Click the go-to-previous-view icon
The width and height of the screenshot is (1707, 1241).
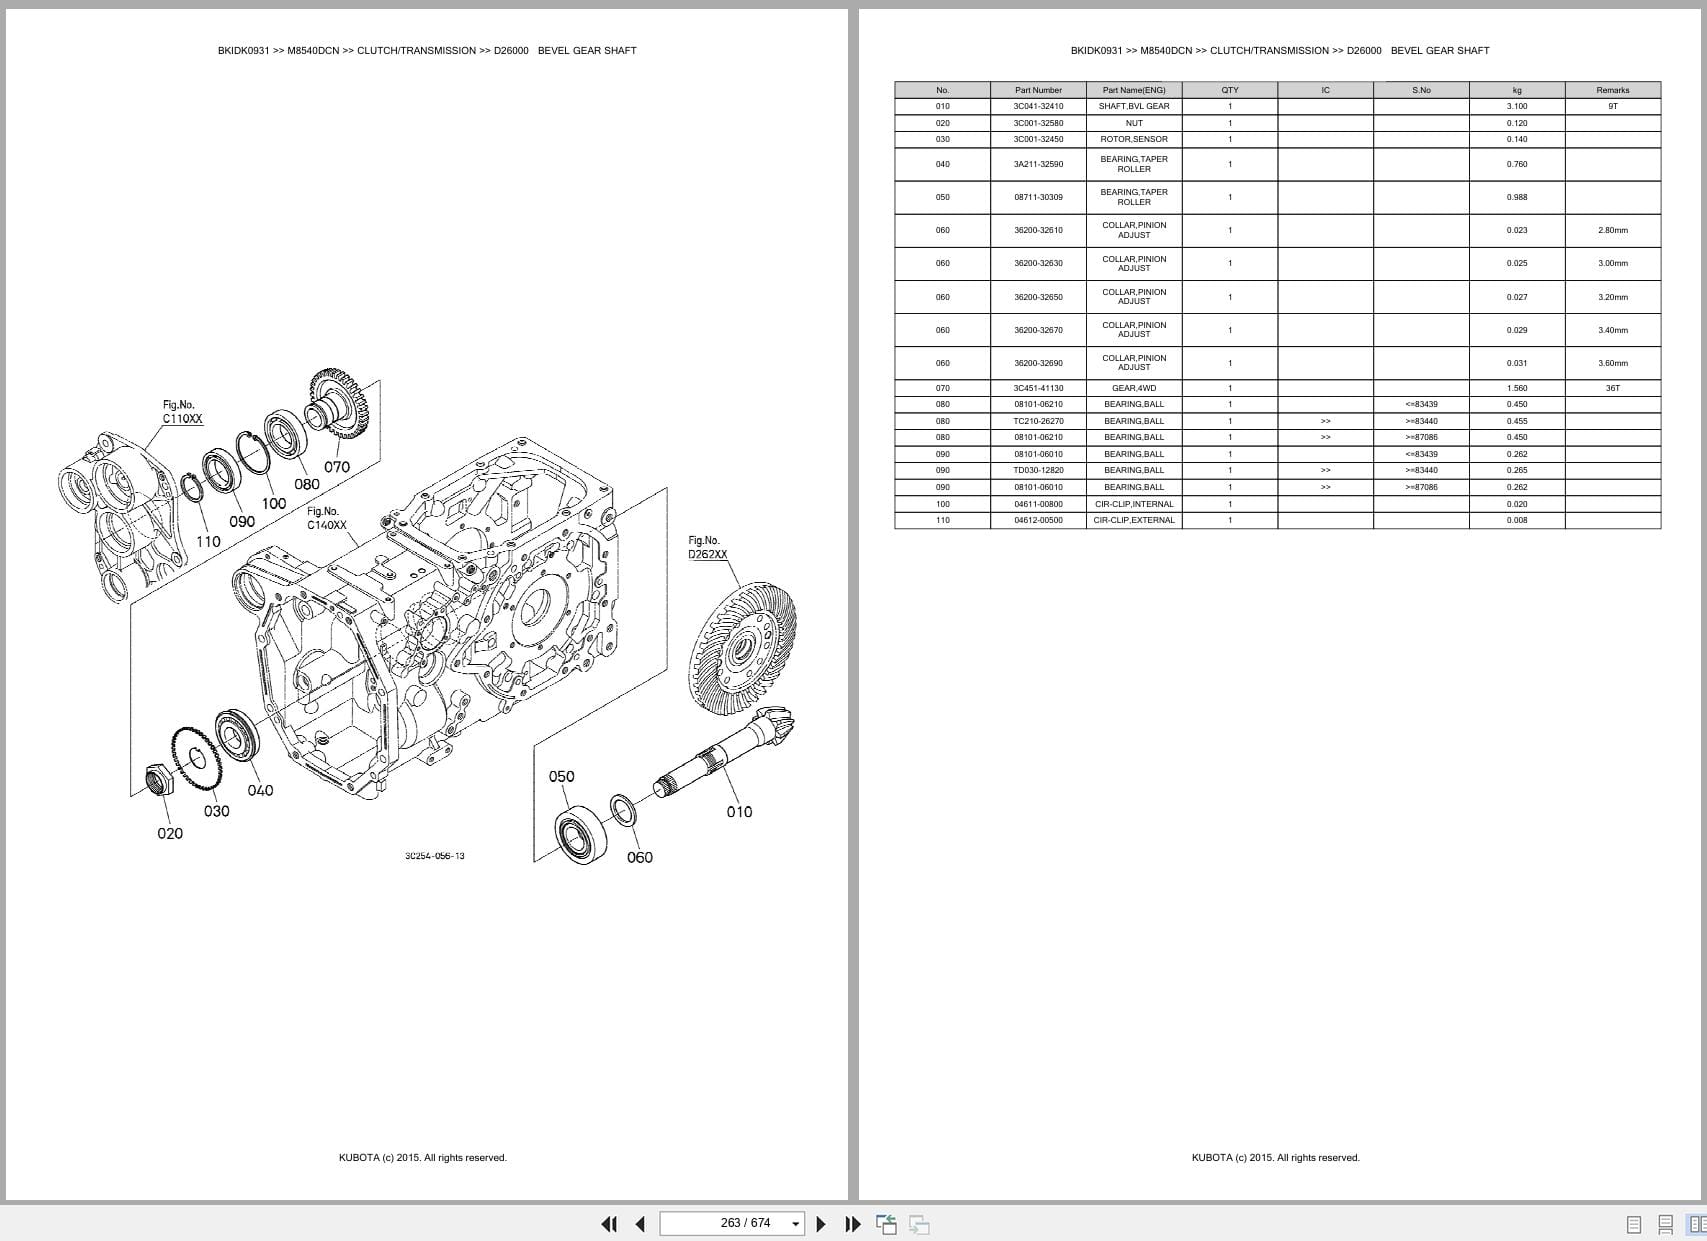tap(886, 1224)
